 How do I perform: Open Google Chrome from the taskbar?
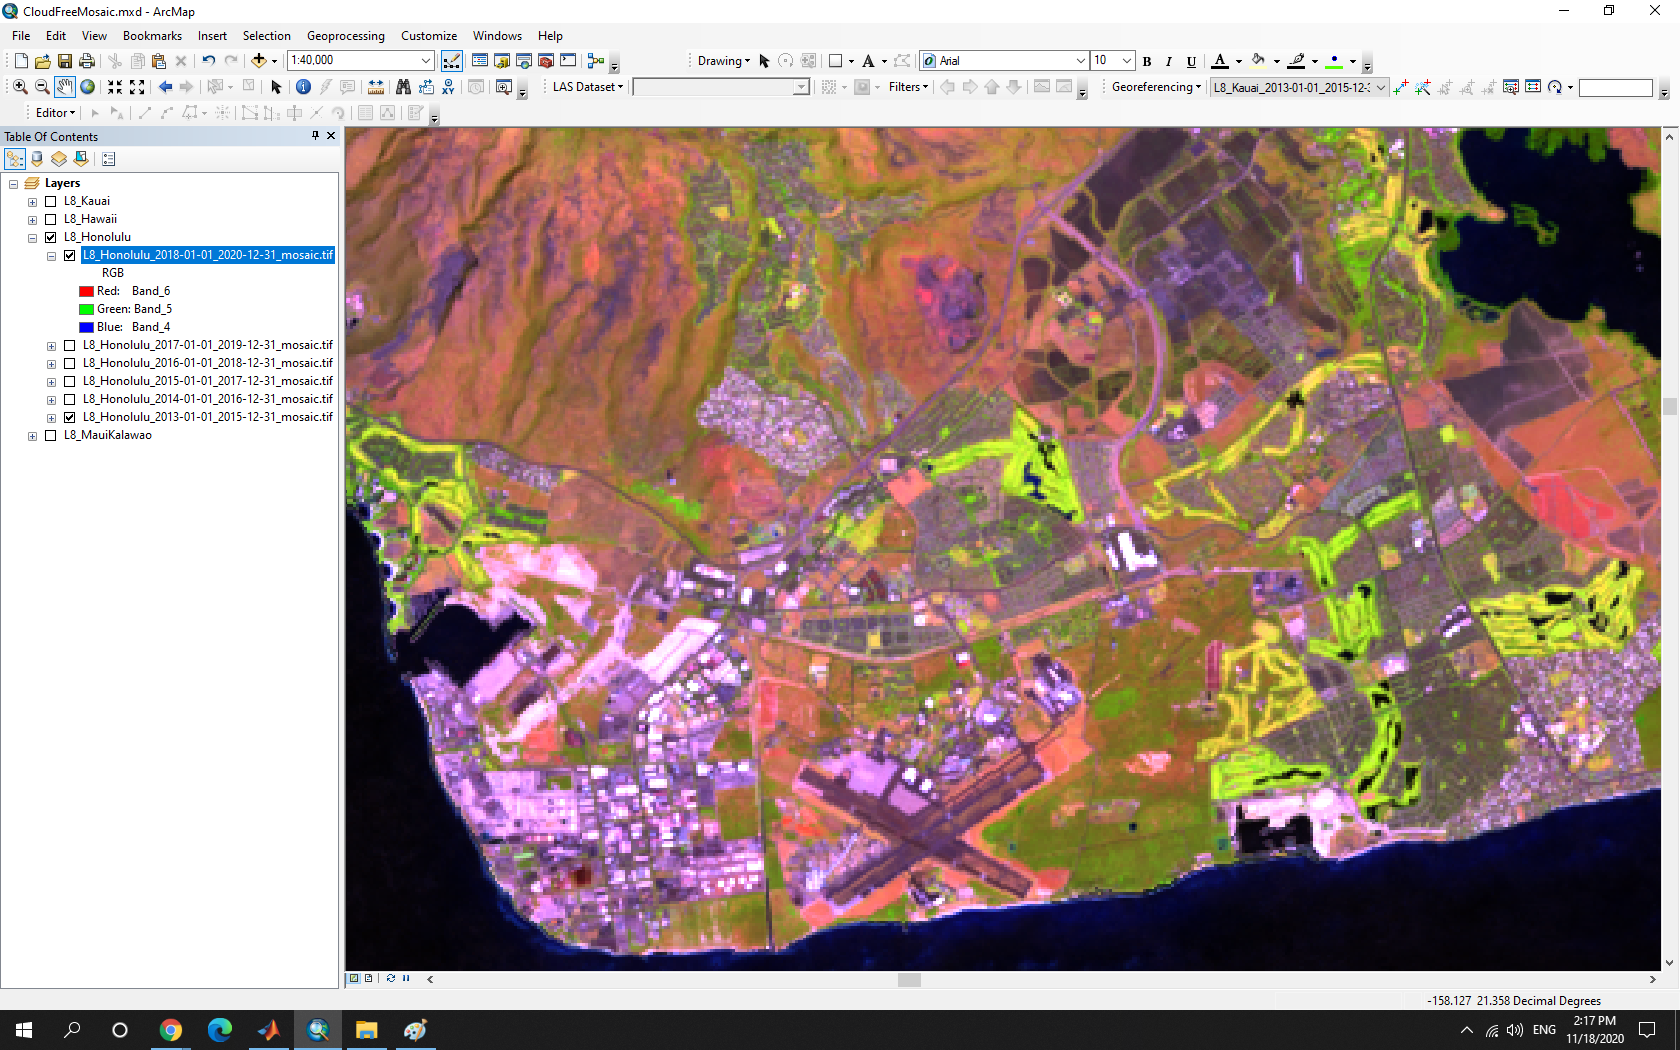[171, 1030]
